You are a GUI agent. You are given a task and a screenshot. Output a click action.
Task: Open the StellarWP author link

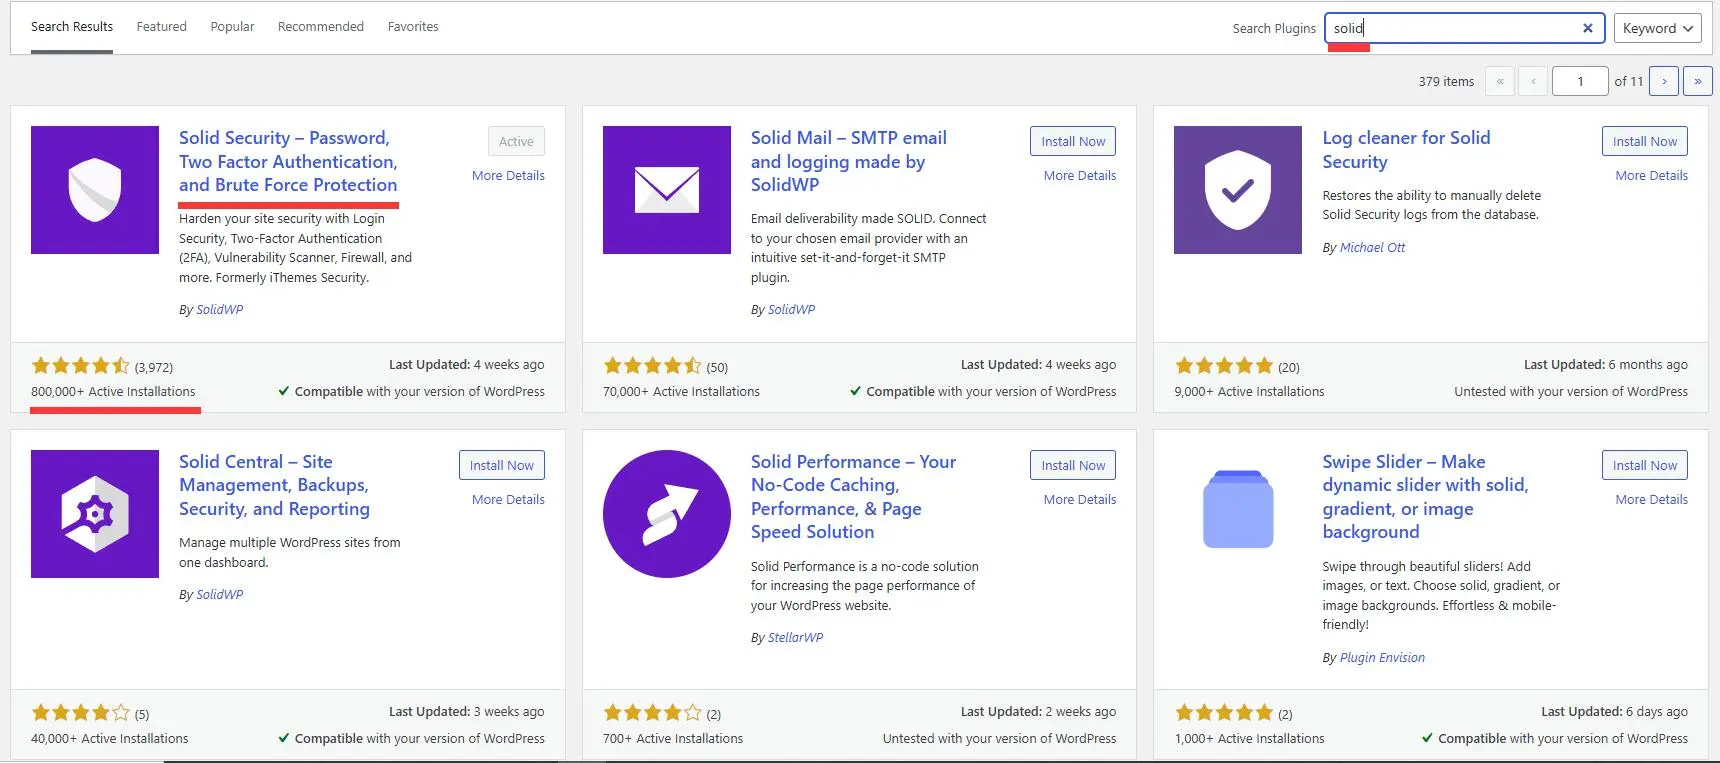pos(795,638)
